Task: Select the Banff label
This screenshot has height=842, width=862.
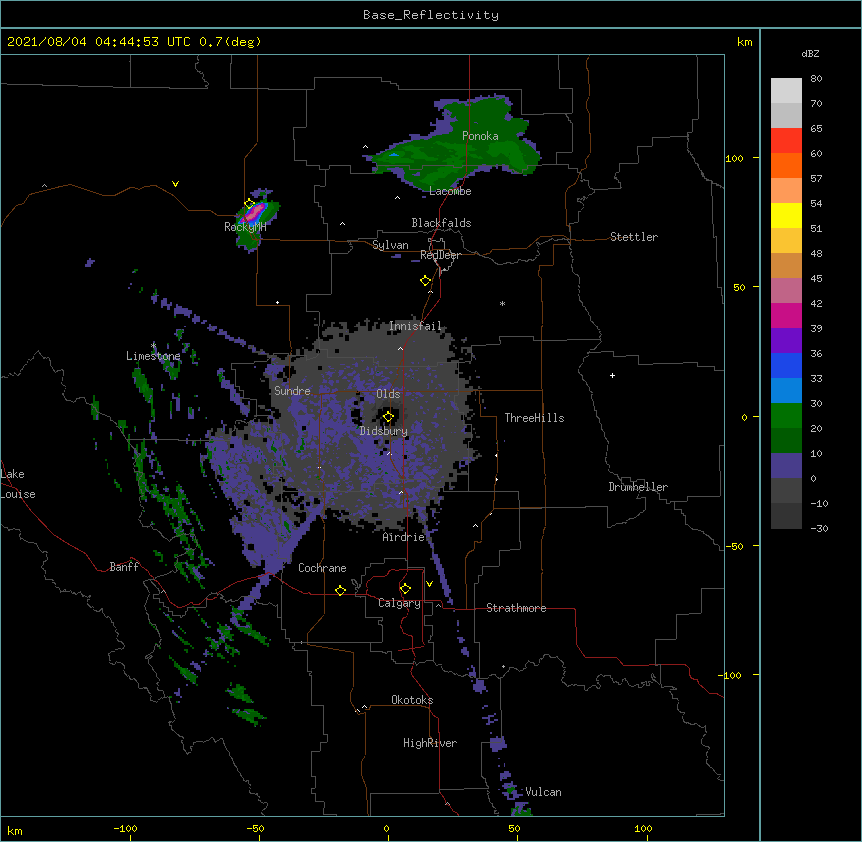Action: tap(124, 567)
